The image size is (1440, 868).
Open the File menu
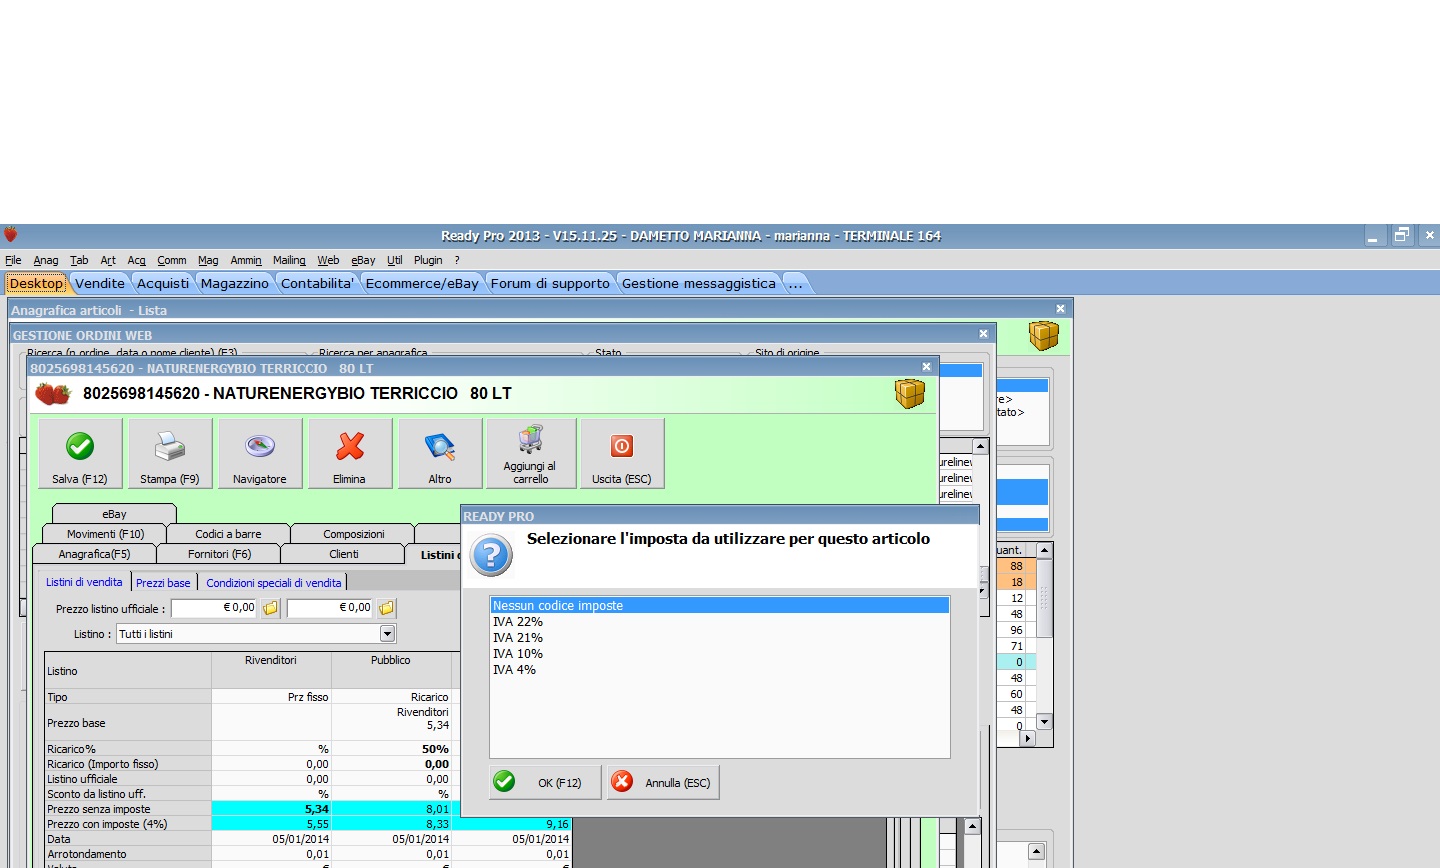point(13,260)
